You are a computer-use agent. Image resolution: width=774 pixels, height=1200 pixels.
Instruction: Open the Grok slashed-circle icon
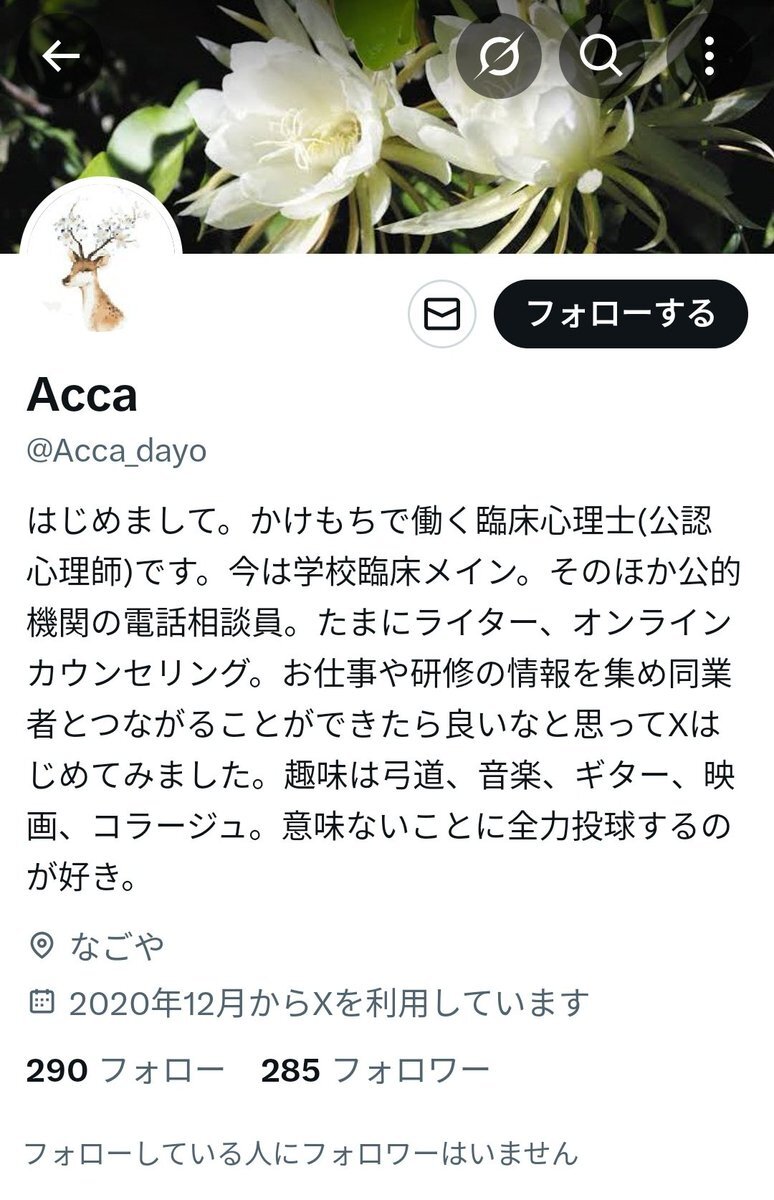497,56
